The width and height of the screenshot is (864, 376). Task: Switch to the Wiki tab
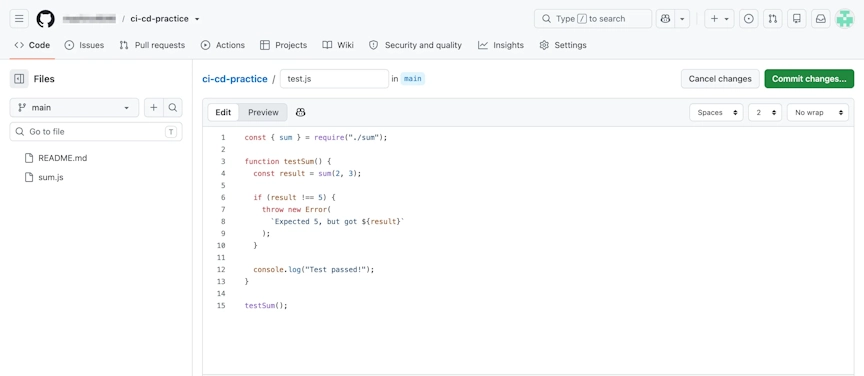[338, 45]
